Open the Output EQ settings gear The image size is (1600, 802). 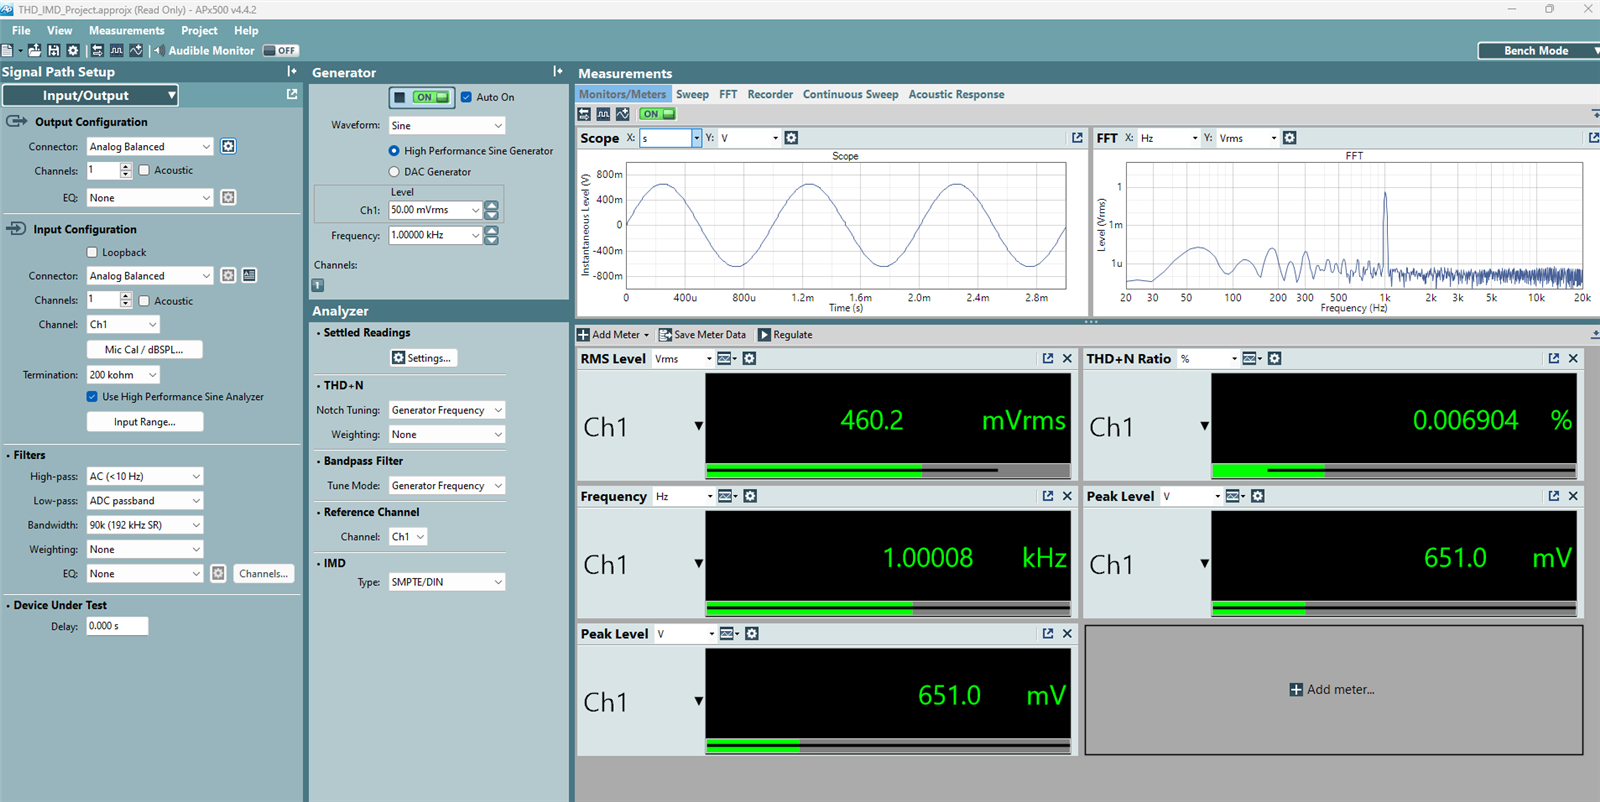[x=228, y=197]
